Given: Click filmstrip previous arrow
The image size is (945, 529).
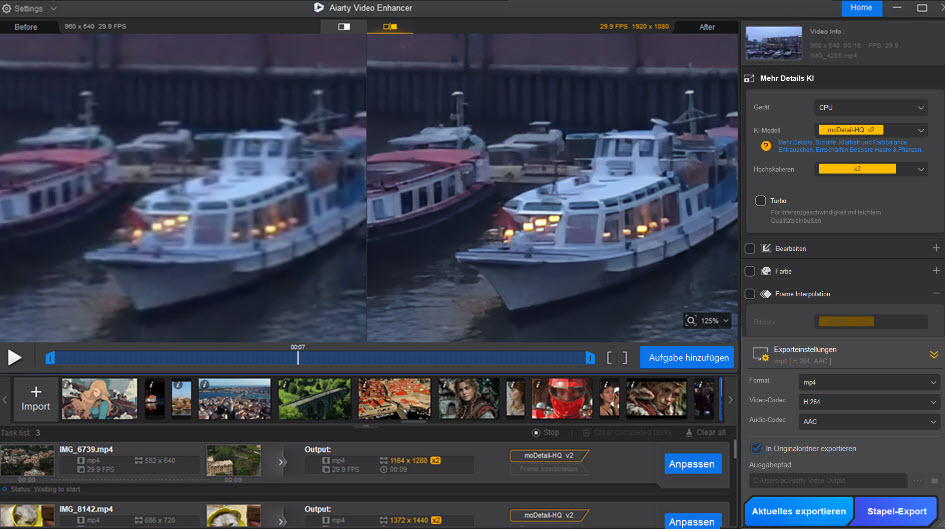Looking at the screenshot, I should [x=5, y=399].
